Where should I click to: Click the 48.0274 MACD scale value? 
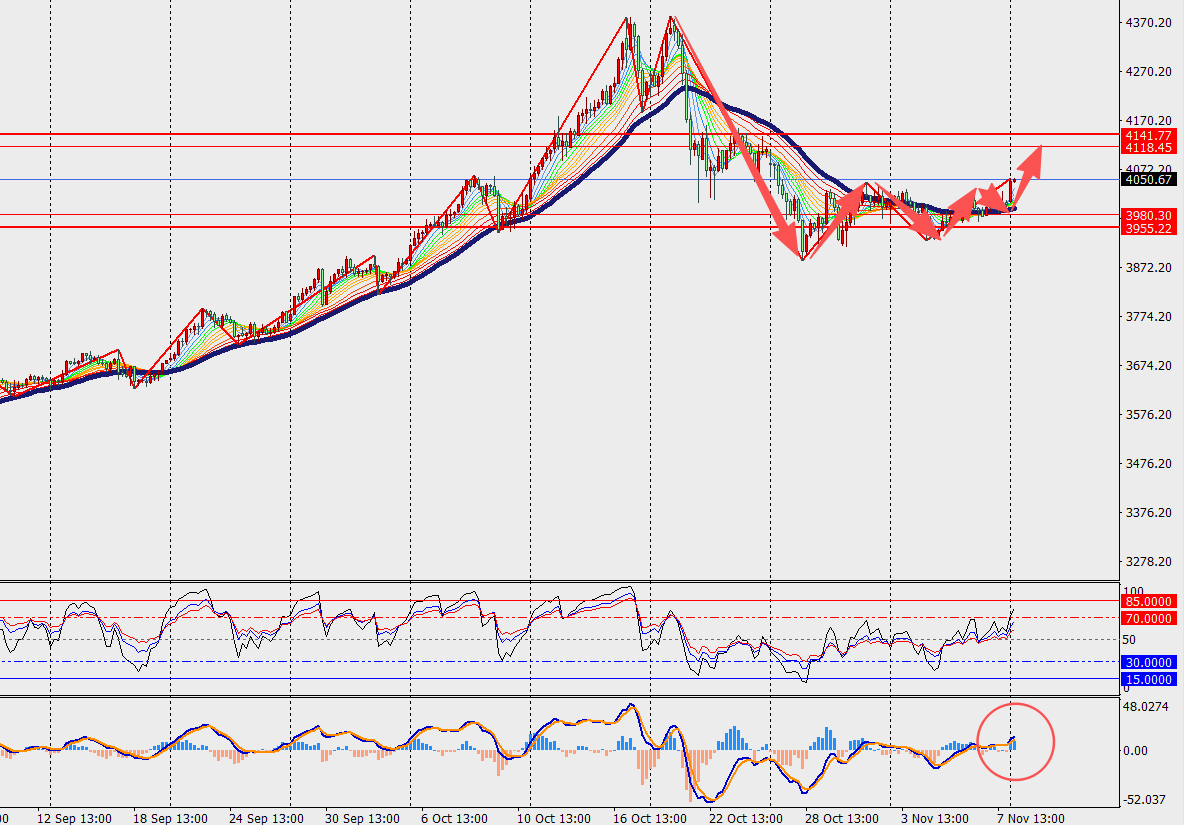(x=1148, y=706)
